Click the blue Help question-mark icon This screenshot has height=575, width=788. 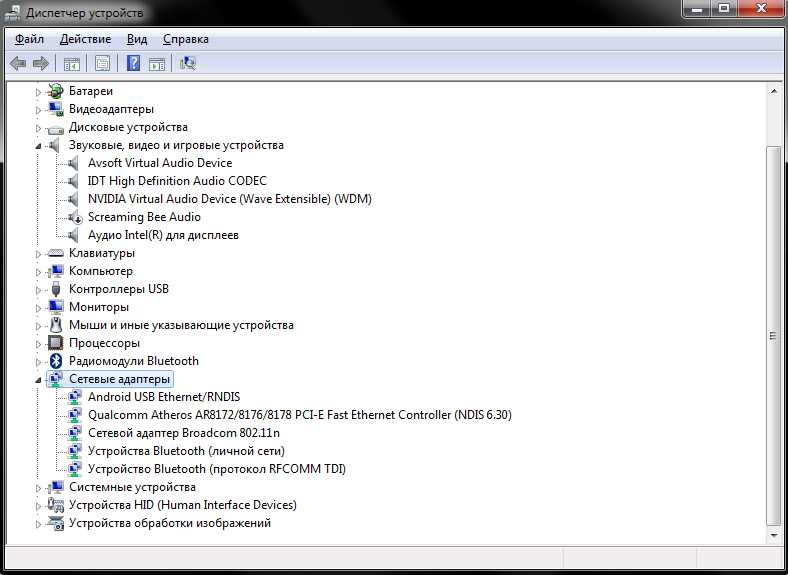133,63
